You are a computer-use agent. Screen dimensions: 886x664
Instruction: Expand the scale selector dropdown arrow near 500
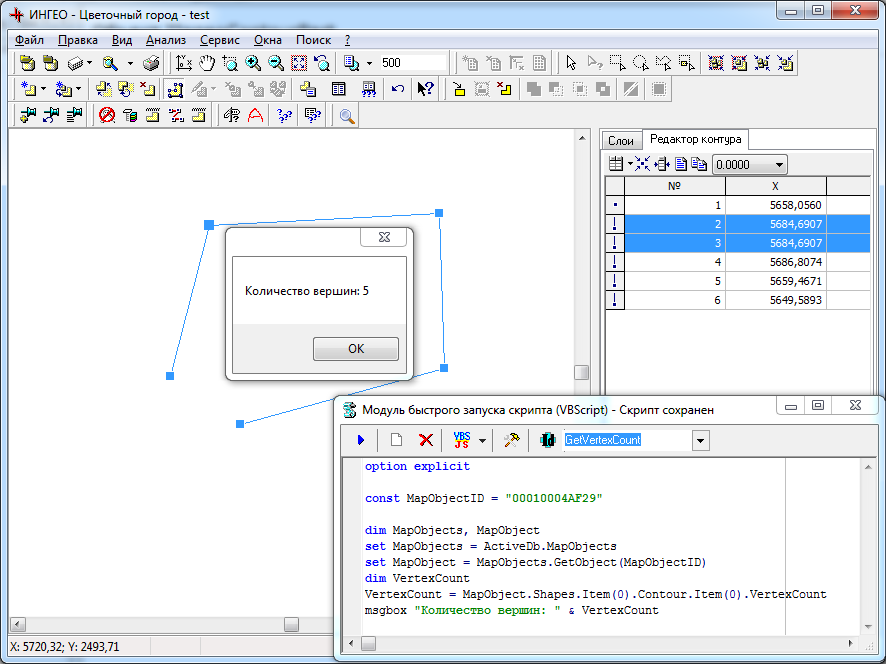[x=370, y=63]
